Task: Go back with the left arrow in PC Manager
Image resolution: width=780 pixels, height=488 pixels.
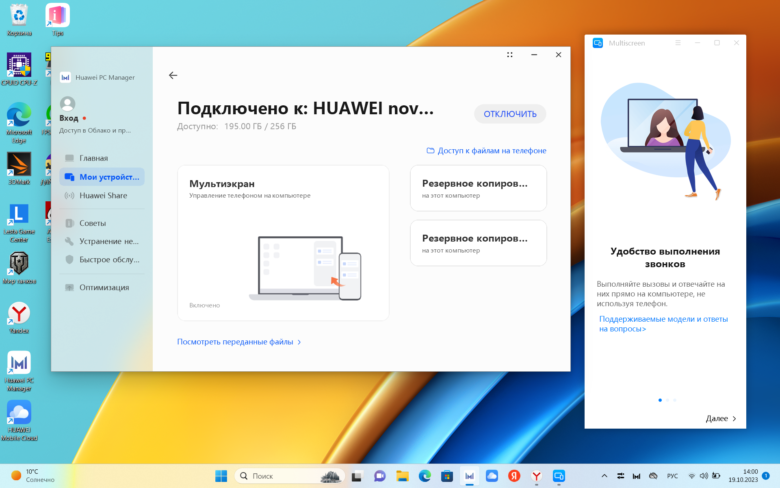Action: click(x=173, y=75)
